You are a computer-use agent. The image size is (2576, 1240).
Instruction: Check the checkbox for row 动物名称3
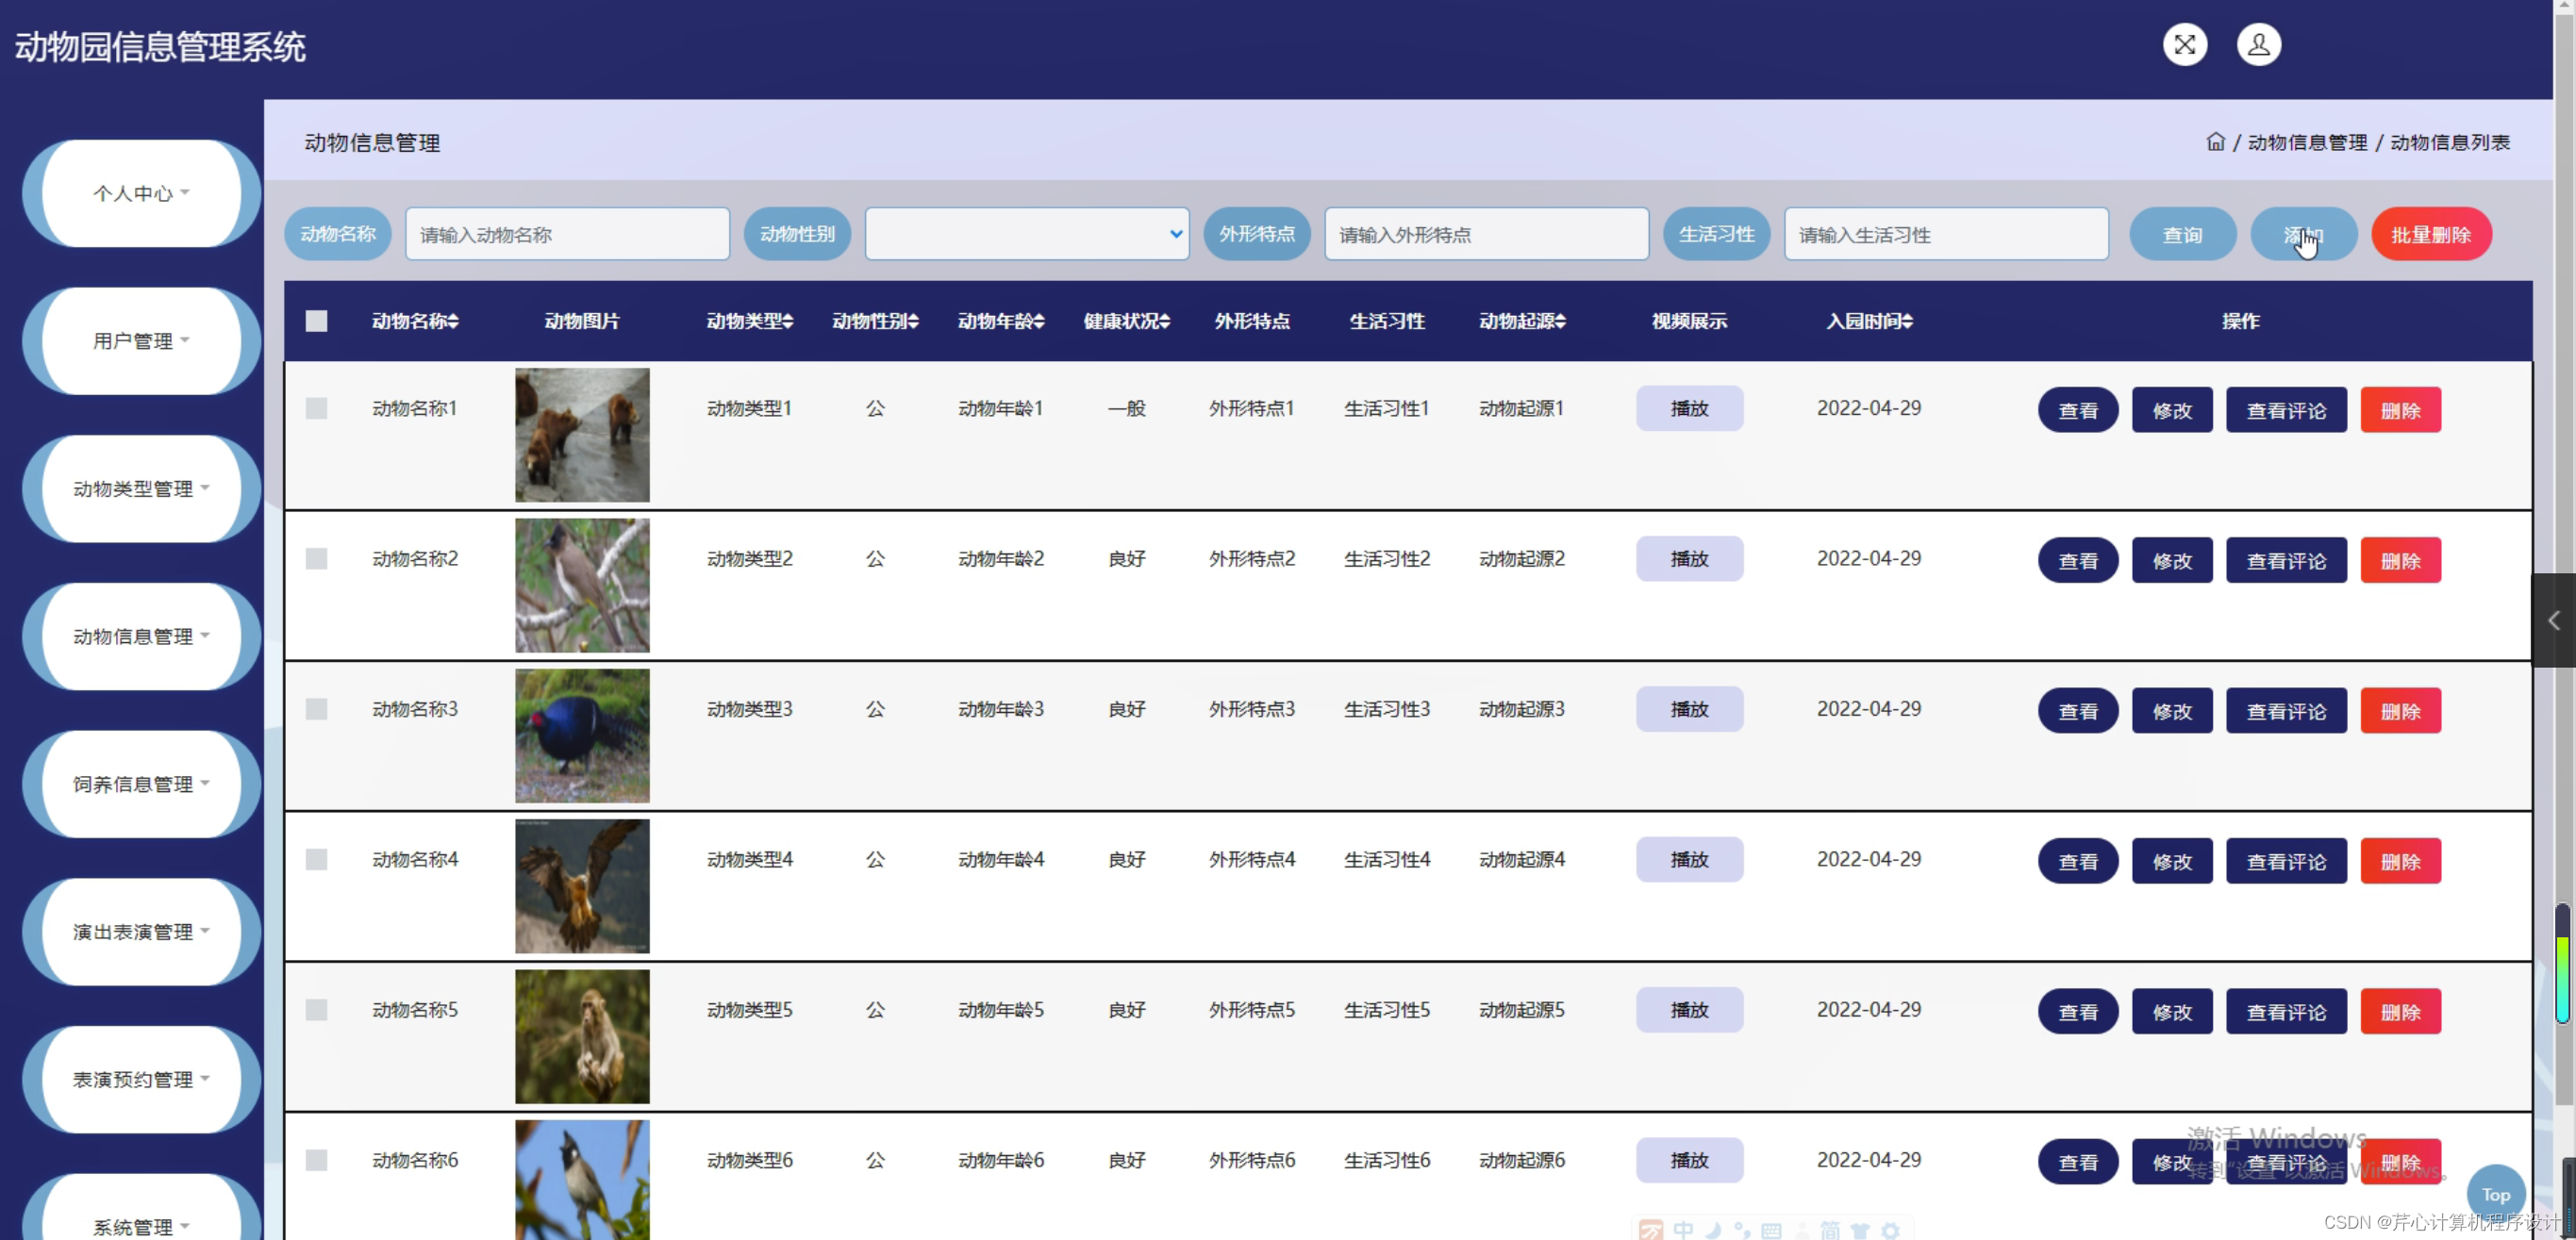tap(316, 709)
